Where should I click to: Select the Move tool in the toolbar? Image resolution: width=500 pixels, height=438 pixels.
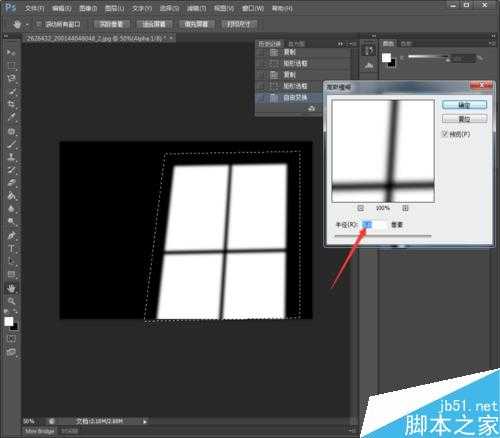(11, 52)
